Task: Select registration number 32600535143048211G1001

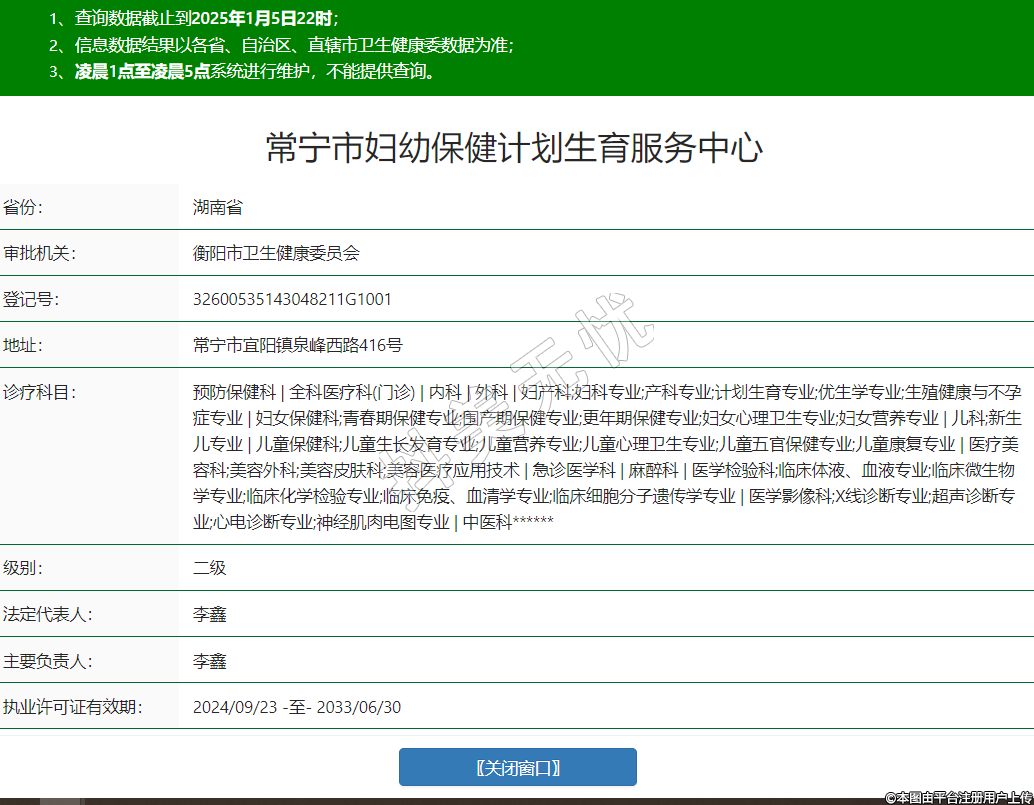Action: coord(292,300)
